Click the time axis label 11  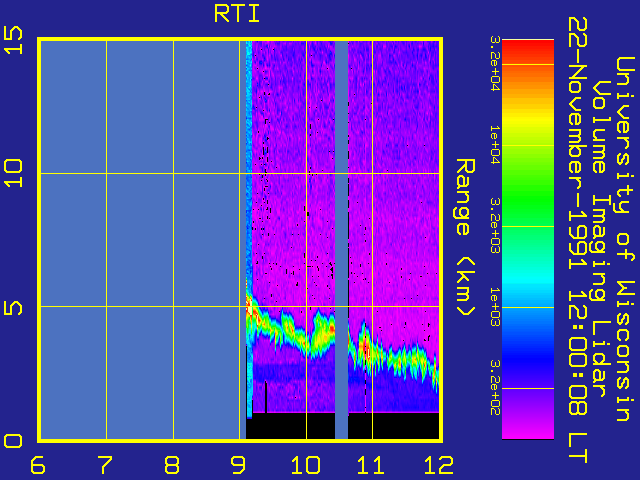371,465
